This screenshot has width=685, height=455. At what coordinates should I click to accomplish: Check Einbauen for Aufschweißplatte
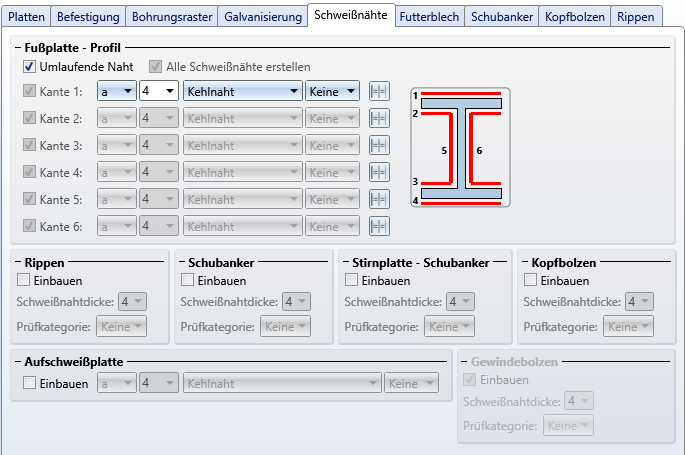(29, 383)
